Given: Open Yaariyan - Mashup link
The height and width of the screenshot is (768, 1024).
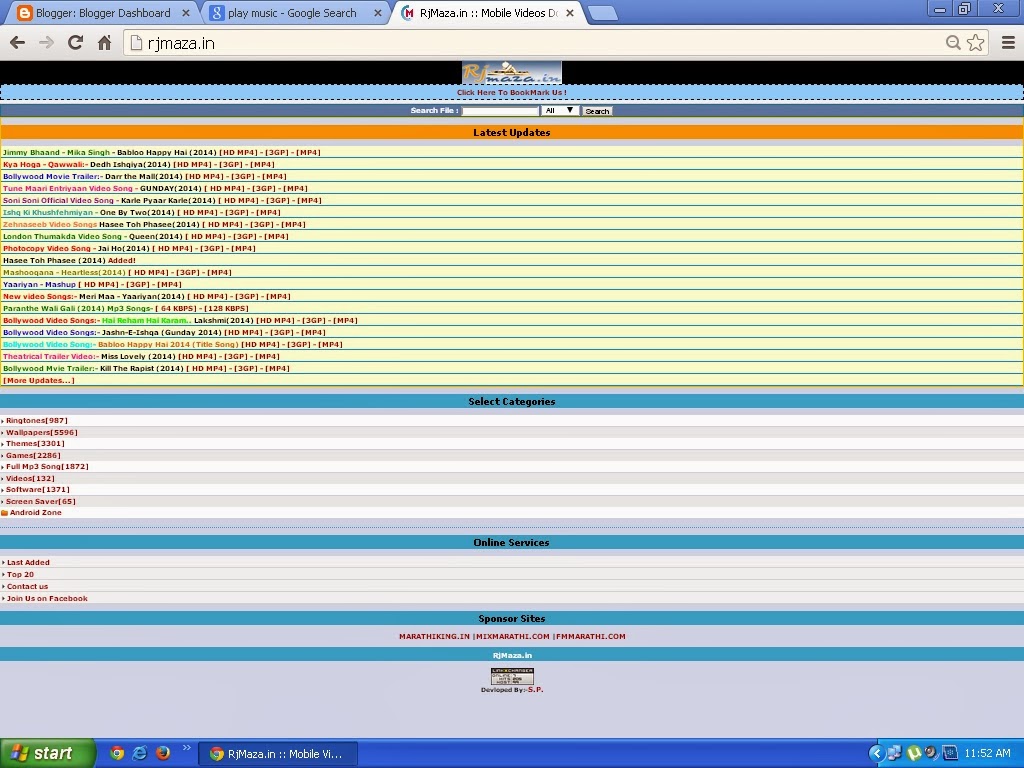Looking at the screenshot, I should pyautogui.click(x=39, y=284).
